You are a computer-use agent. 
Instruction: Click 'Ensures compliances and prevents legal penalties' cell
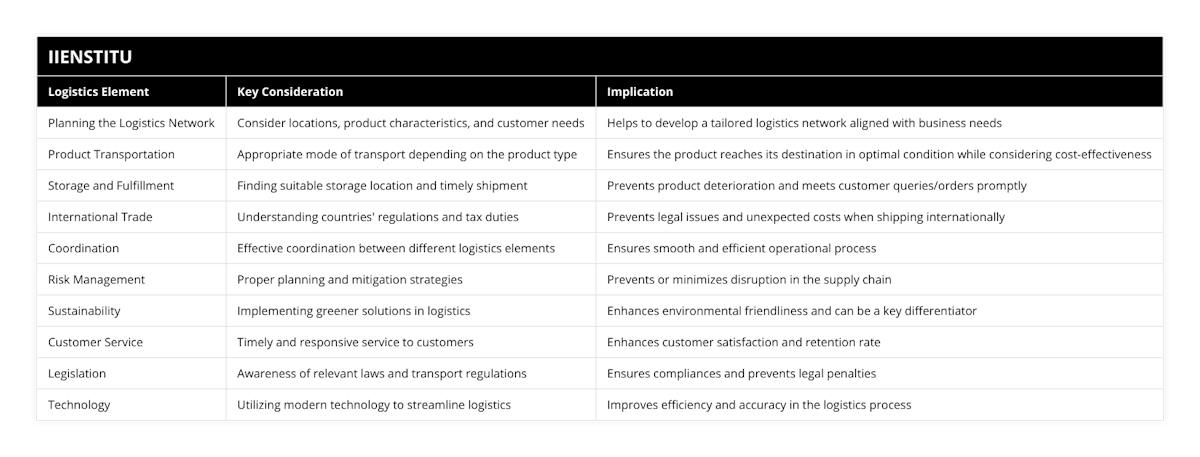point(741,373)
